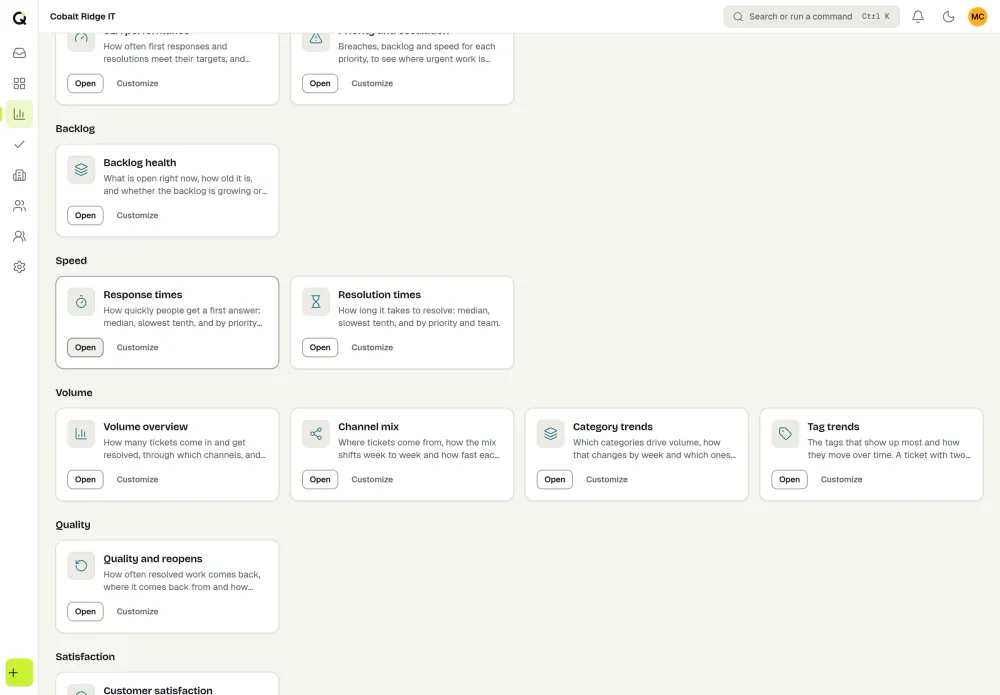
Task: Click the Volume overview title
Action: coord(145,427)
